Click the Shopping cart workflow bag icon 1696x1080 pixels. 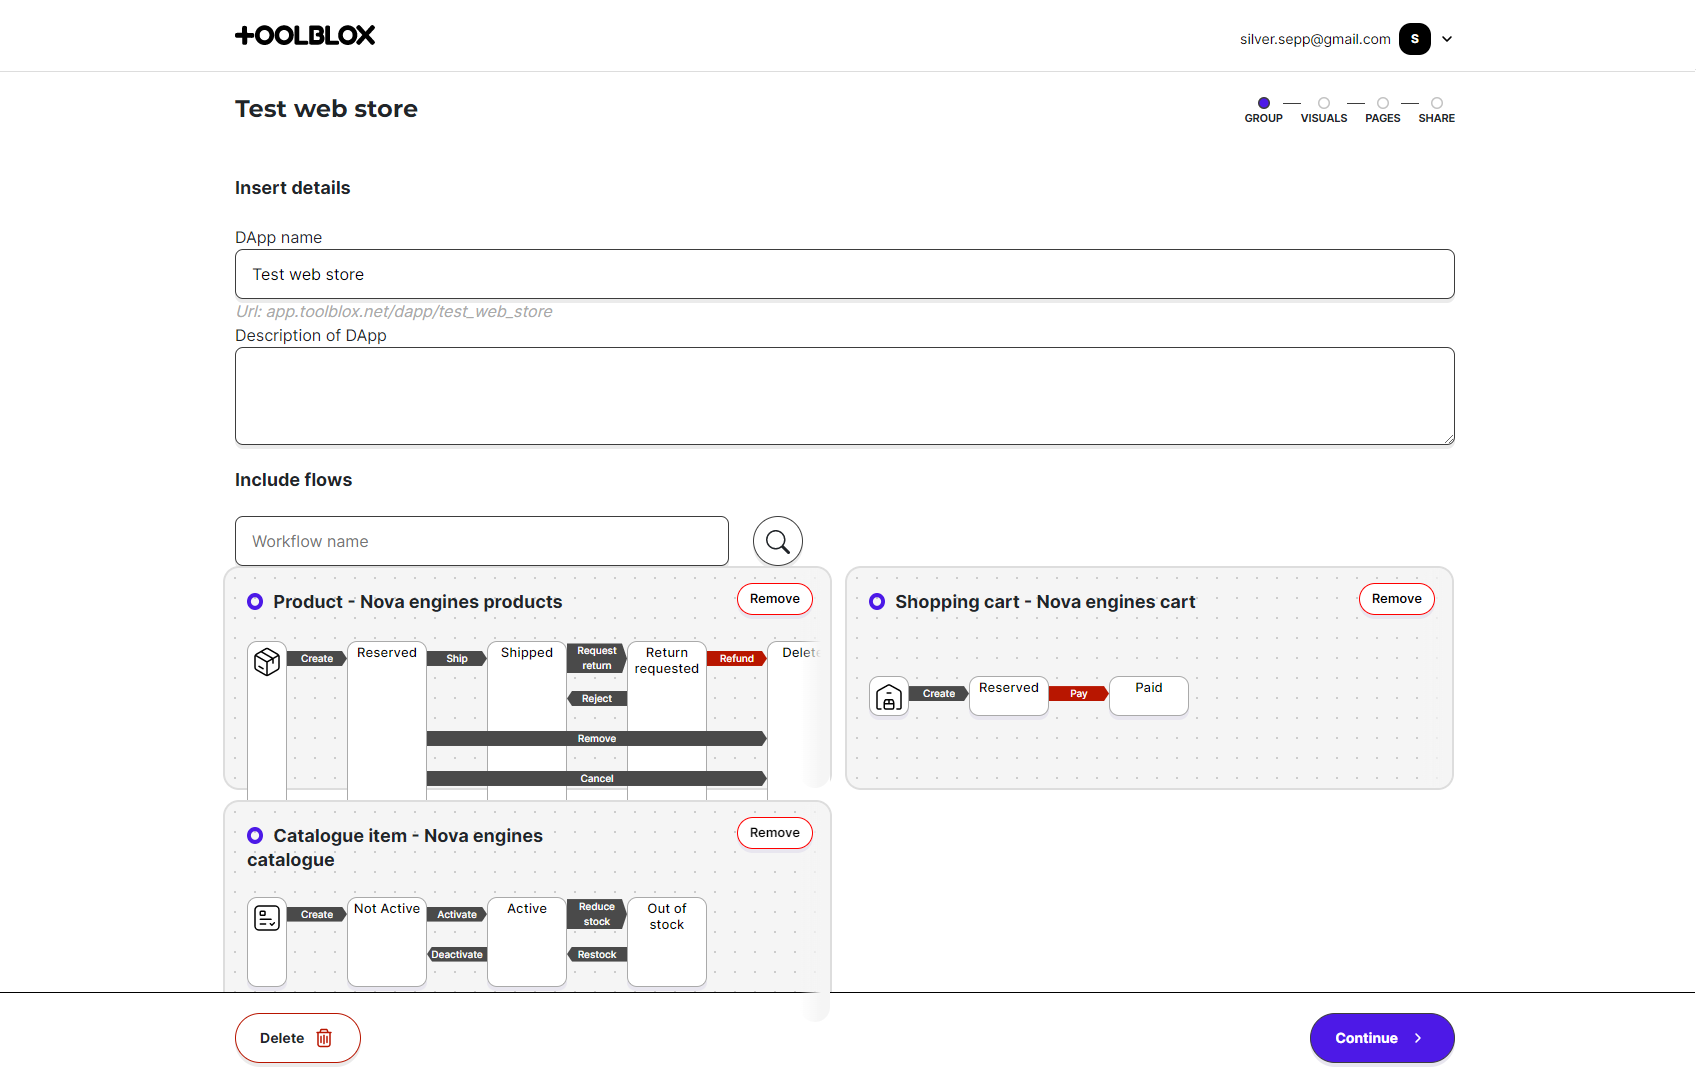point(889,697)
